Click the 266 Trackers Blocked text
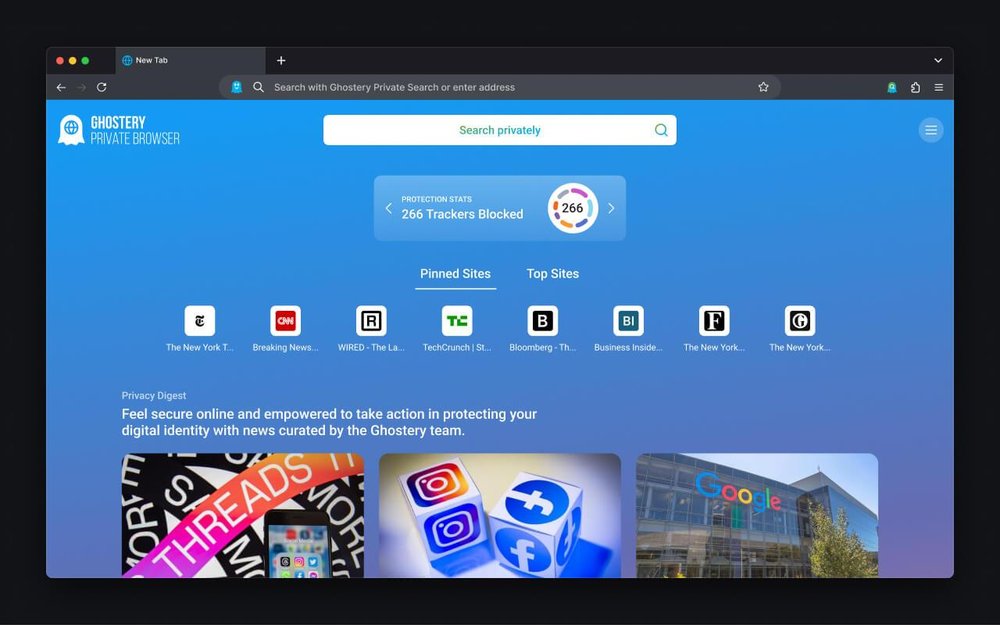Screen dimensions: 1000x628 pos(462,214)
